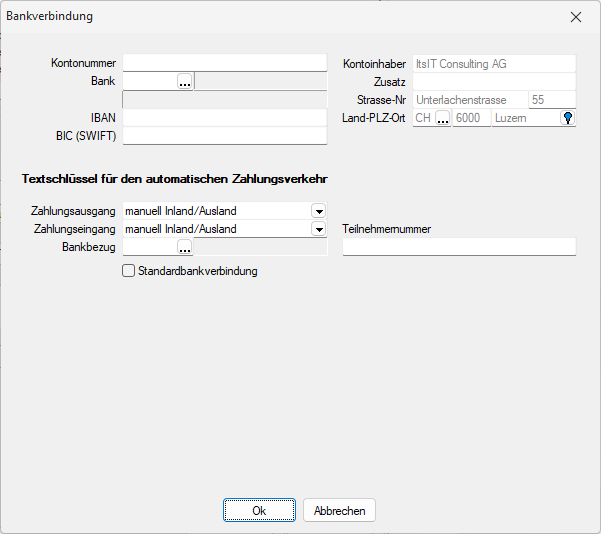The width and height of the screenshot is (601, 534).
Task: Click the Strasse field showing Unterlachenstrasse
Action: pyautogui.click(x=469, y=100)
